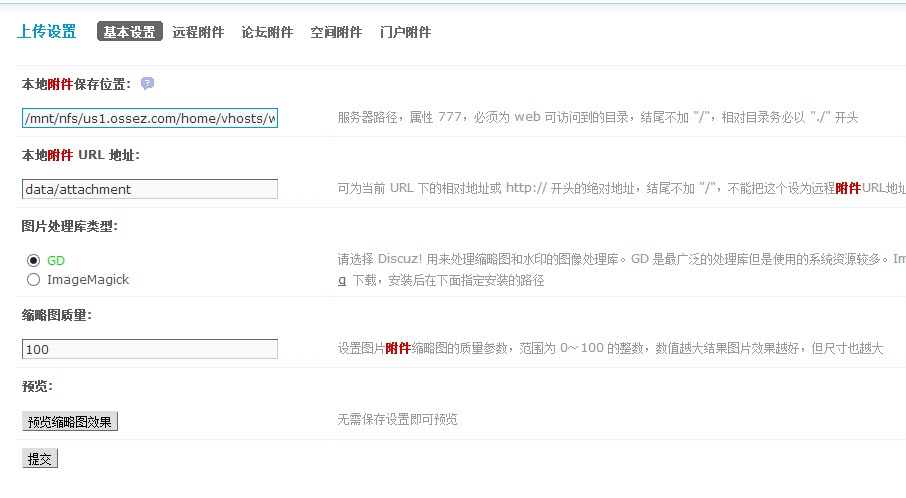Click the 预览 section label
906x498 pixels.
[x=37, y=386]
